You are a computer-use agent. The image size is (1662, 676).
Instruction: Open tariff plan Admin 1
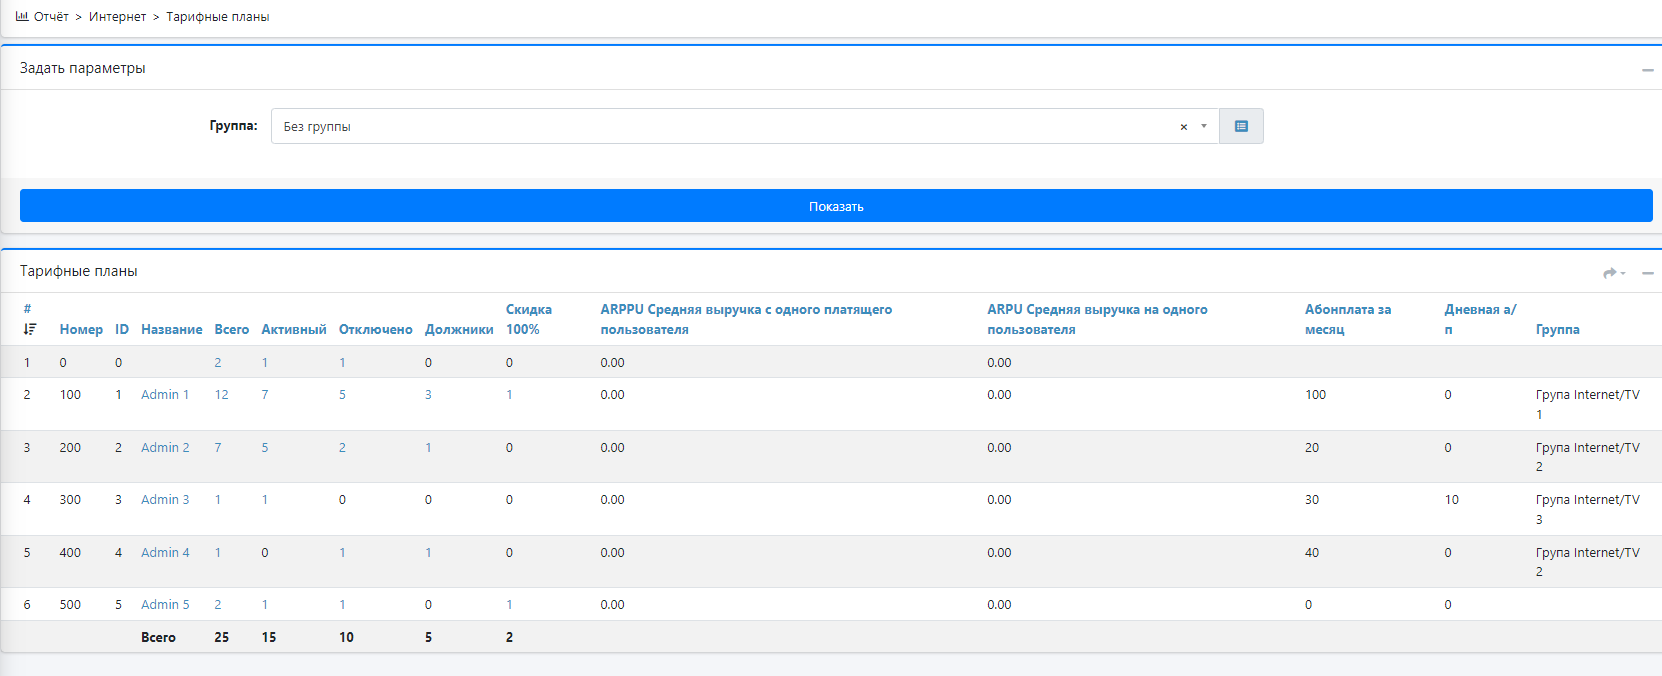(x=165, y=395)
